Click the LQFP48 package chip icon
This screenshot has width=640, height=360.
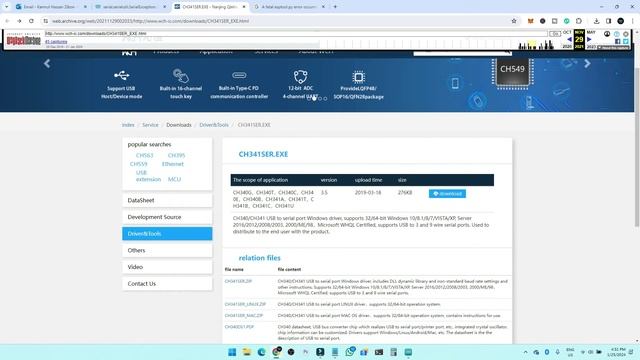coord(358,77)
